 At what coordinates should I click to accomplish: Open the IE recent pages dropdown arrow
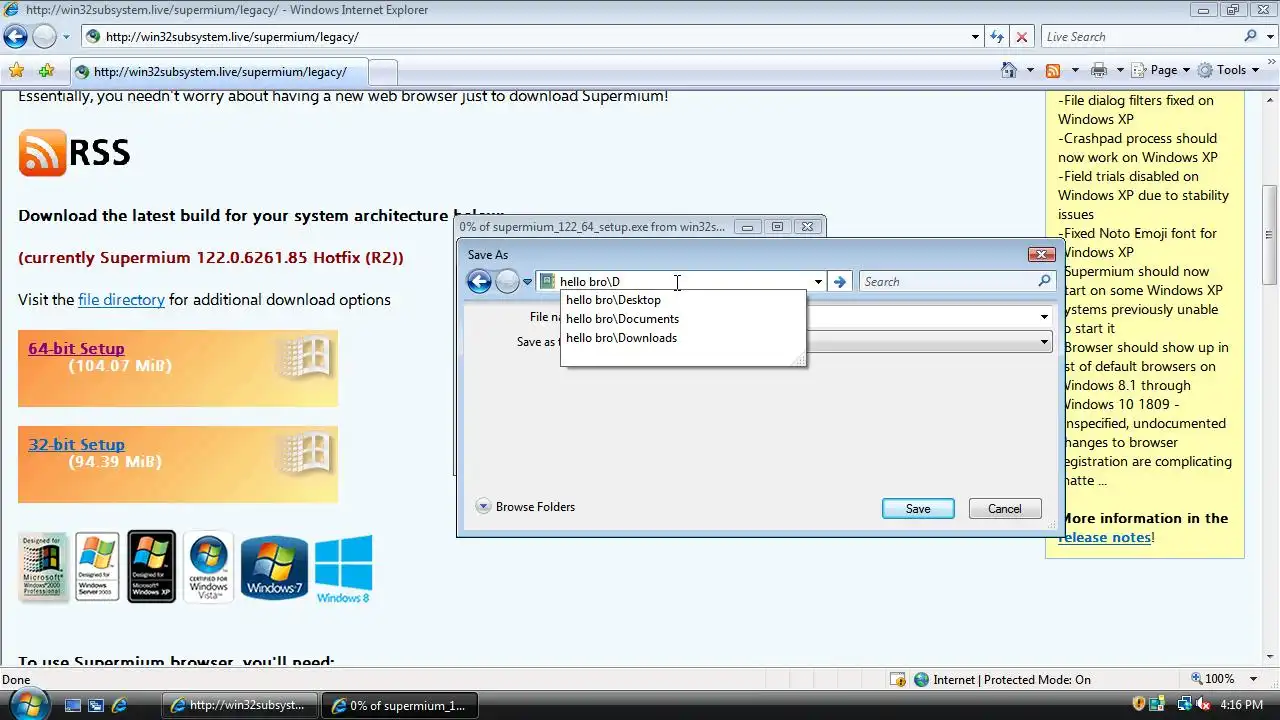pyautogui.click(x=66, y=37)
